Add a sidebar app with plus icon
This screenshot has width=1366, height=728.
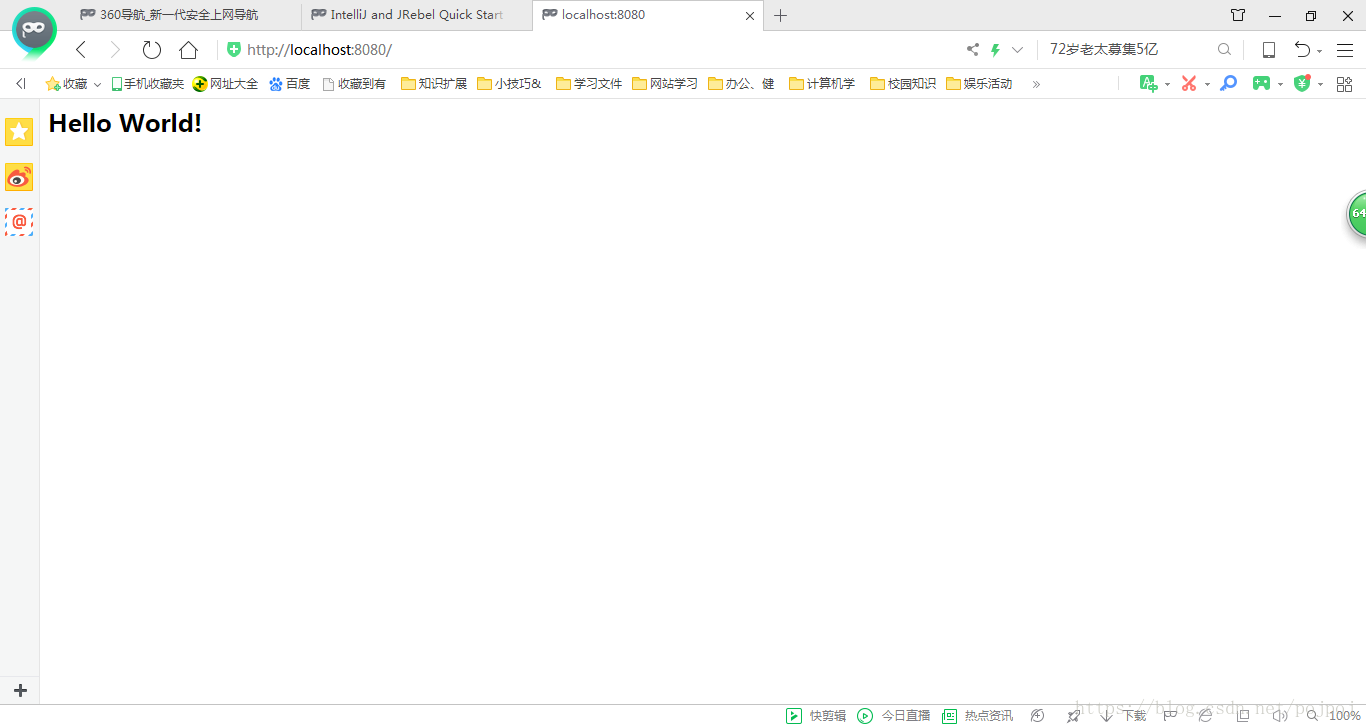20,690
